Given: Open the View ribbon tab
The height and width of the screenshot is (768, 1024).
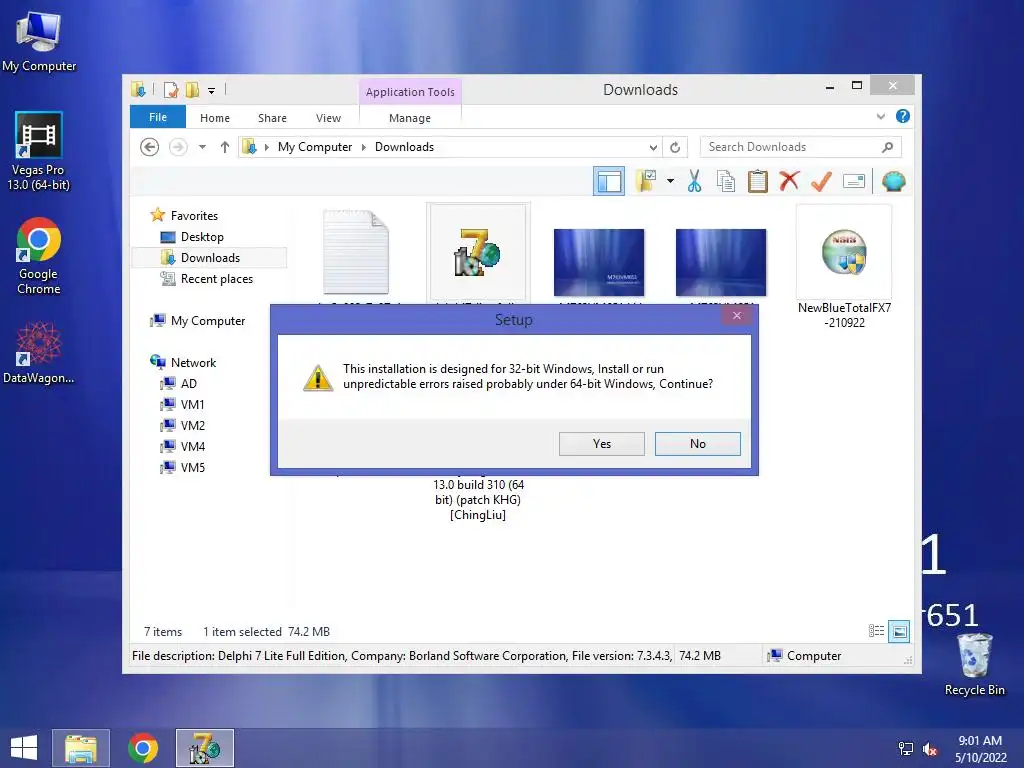Looking at the screenshot, I should coord(328,118).
